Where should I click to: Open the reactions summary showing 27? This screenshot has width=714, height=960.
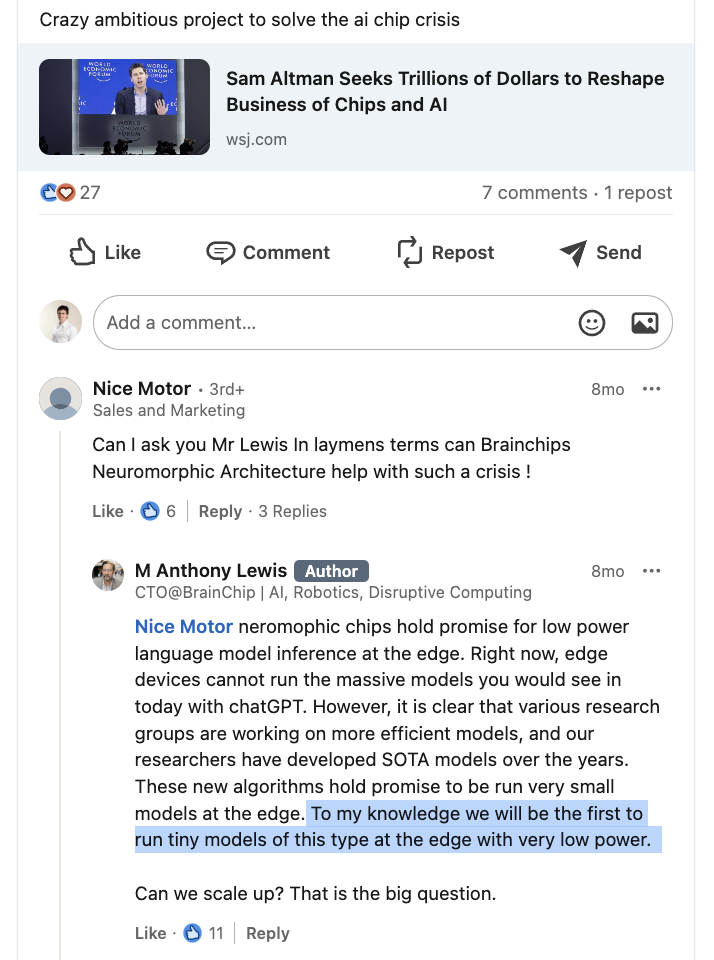pos(70,192)
